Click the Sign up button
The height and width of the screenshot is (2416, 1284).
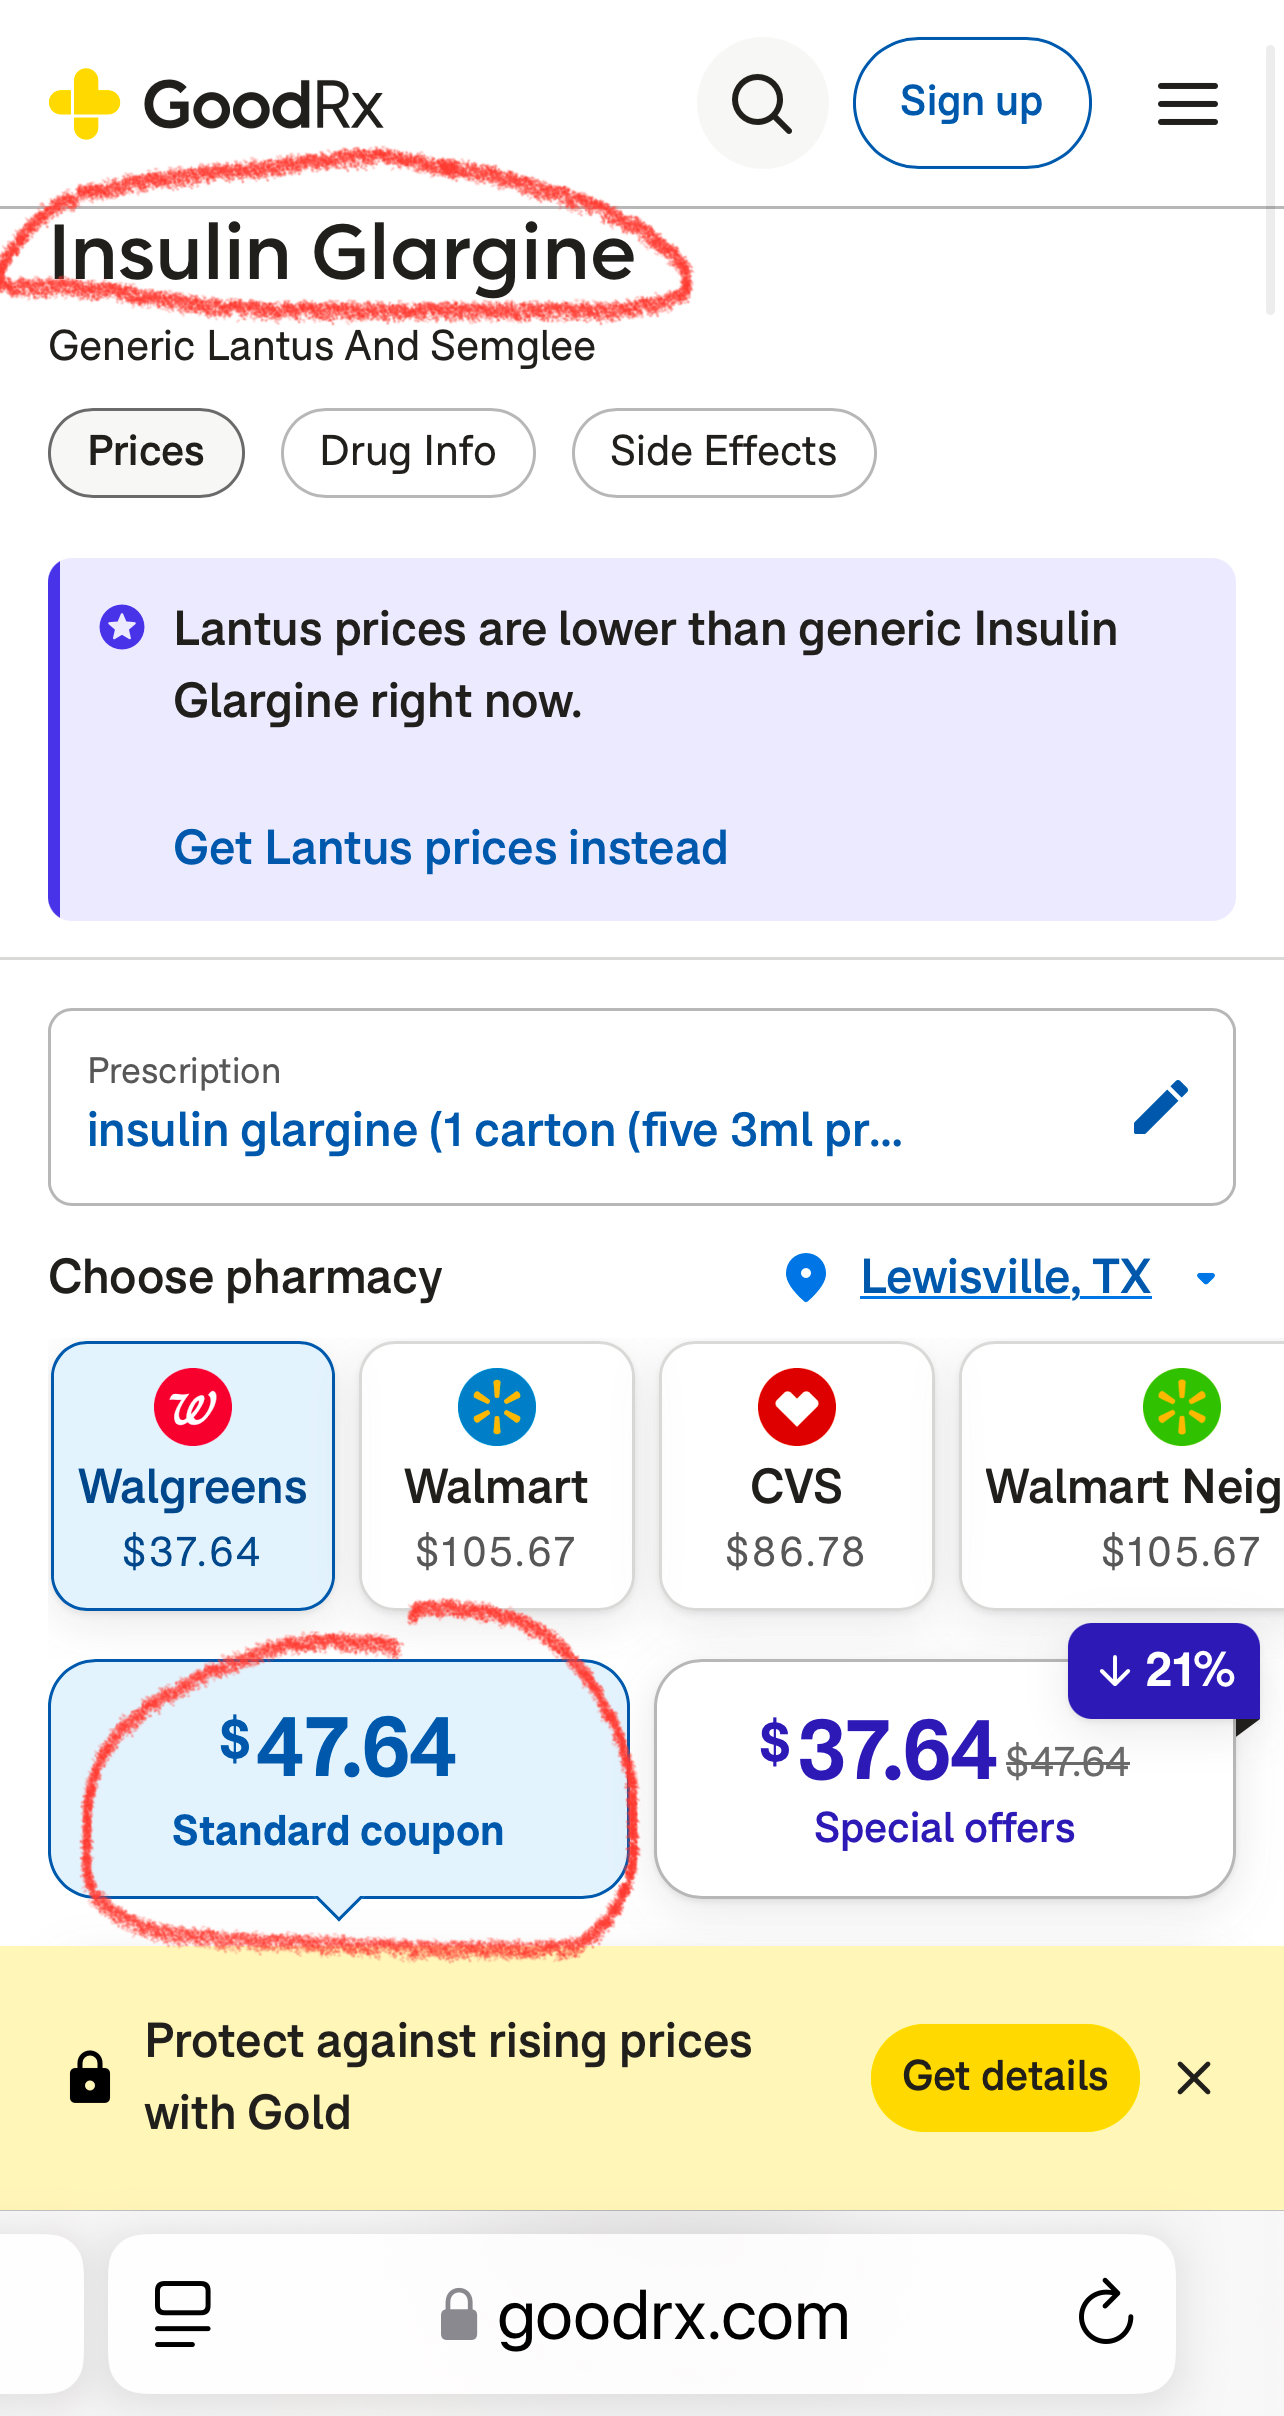click(971, 103)
